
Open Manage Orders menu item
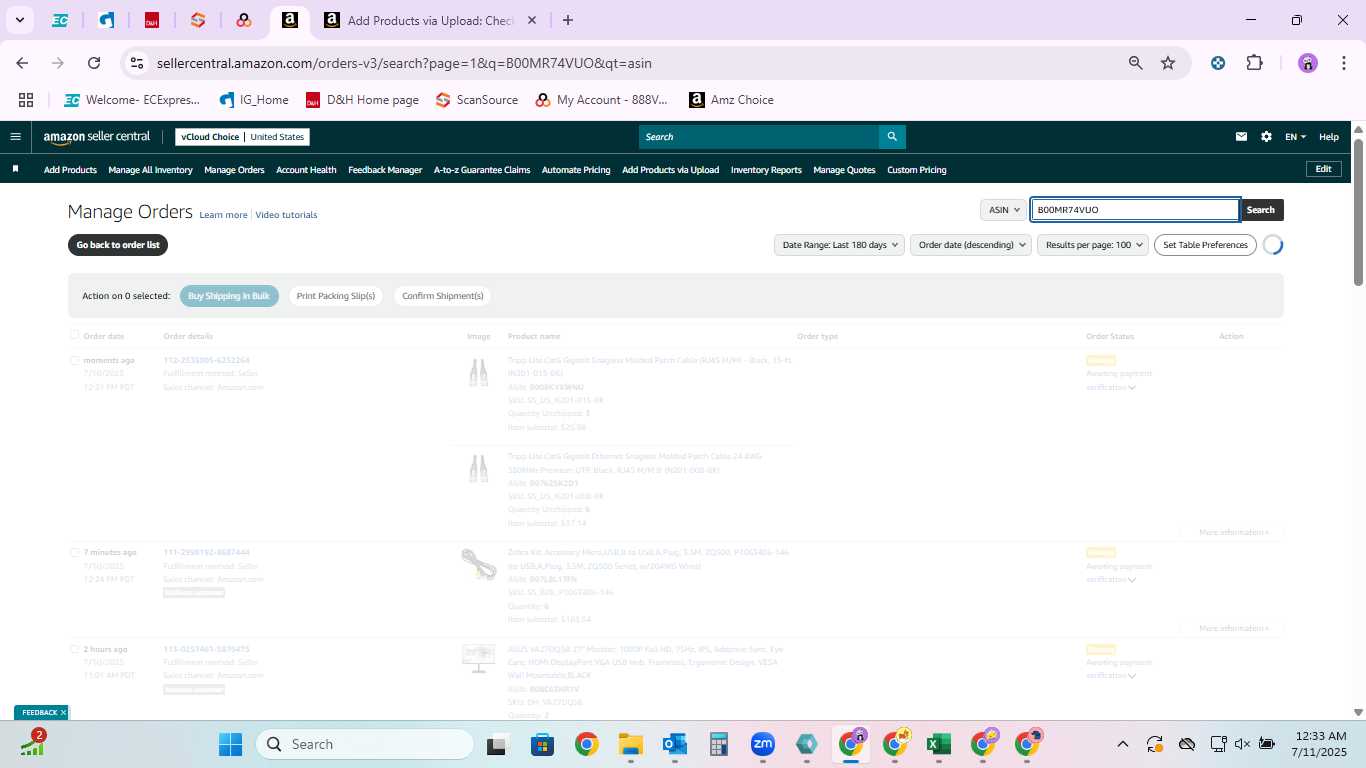(x=234, y=170)
